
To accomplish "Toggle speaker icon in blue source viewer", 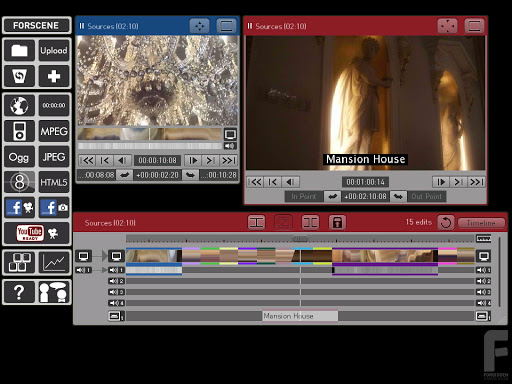I will [x=230, y=146].
